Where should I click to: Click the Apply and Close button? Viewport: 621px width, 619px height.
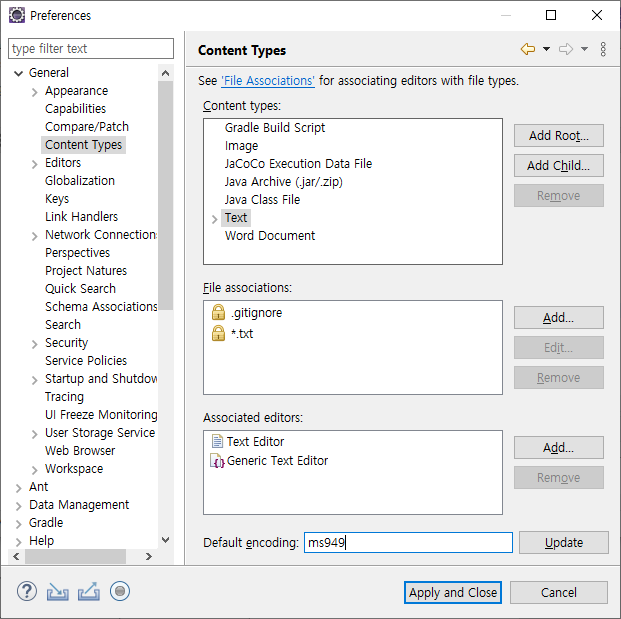click(453, 592)
